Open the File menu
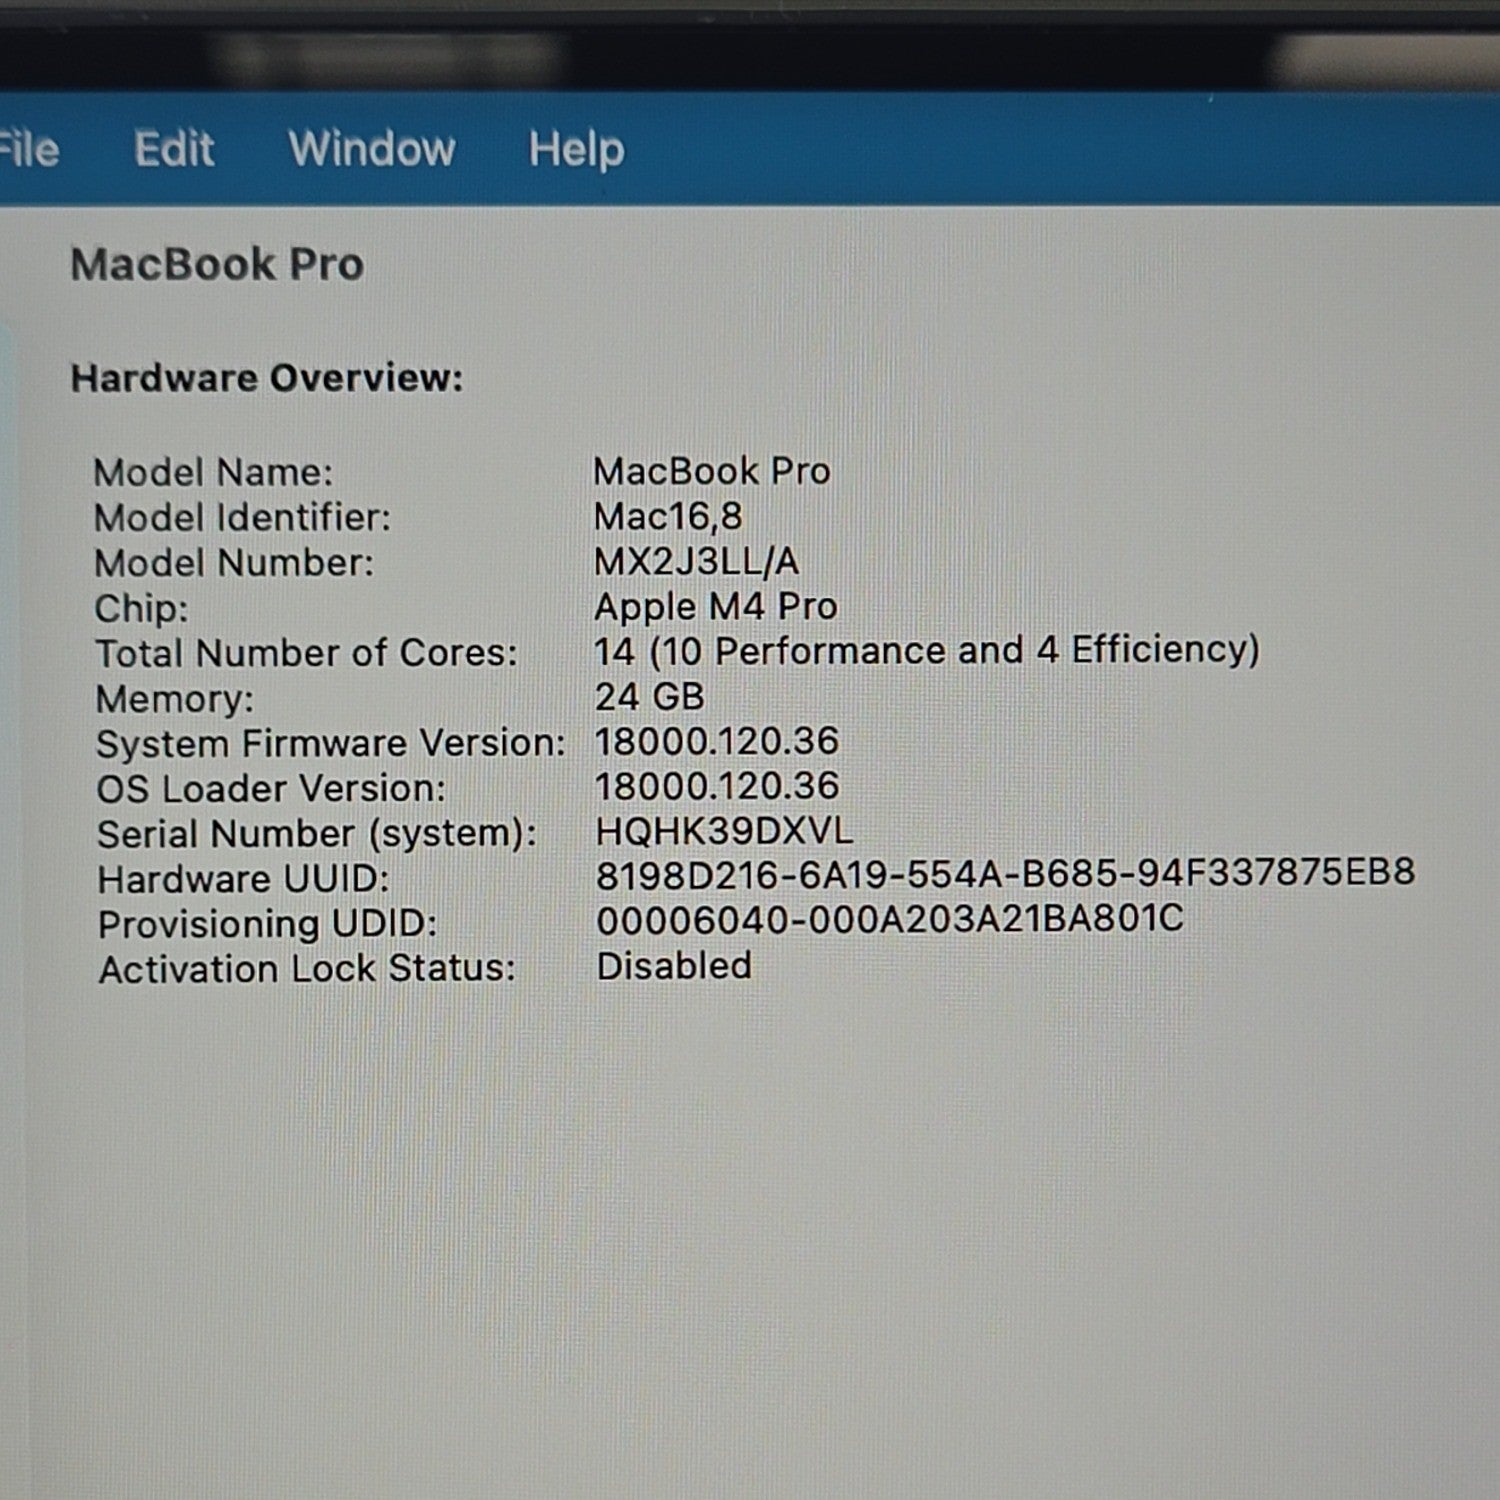The image size is (1500, 1500). tap(29, 150)
